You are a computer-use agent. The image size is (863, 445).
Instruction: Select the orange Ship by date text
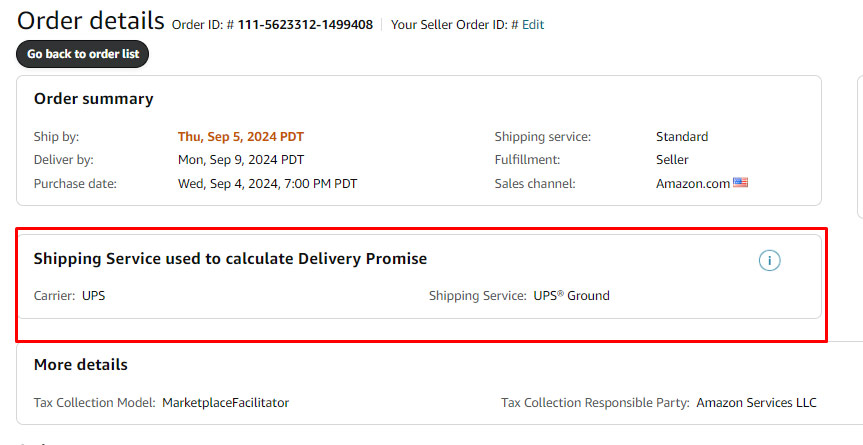point(241,136)
